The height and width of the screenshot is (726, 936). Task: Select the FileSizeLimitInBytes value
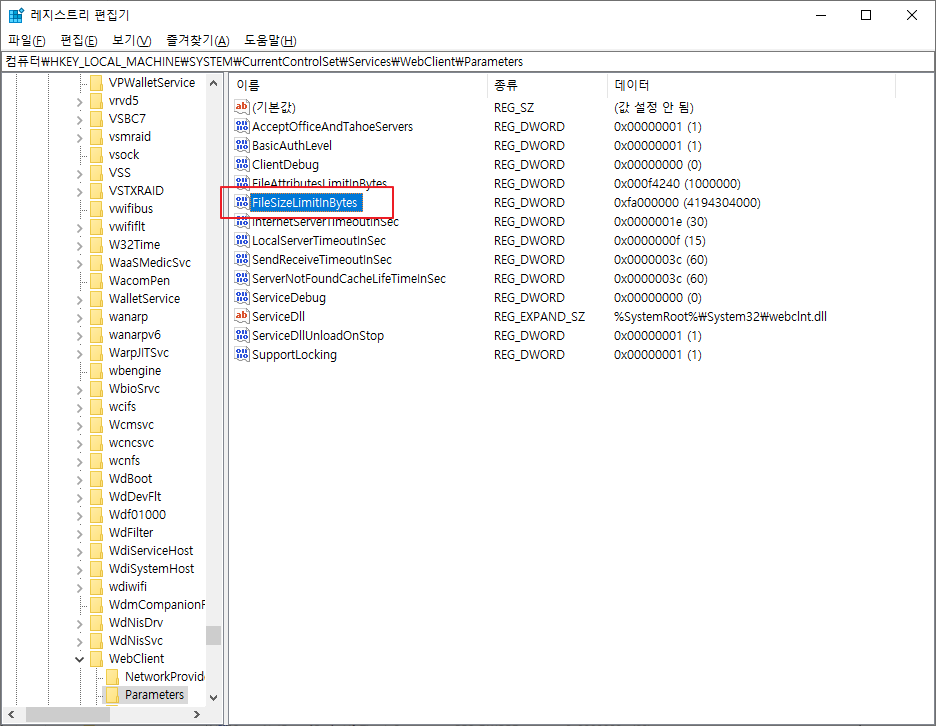(x=304, y=203)
